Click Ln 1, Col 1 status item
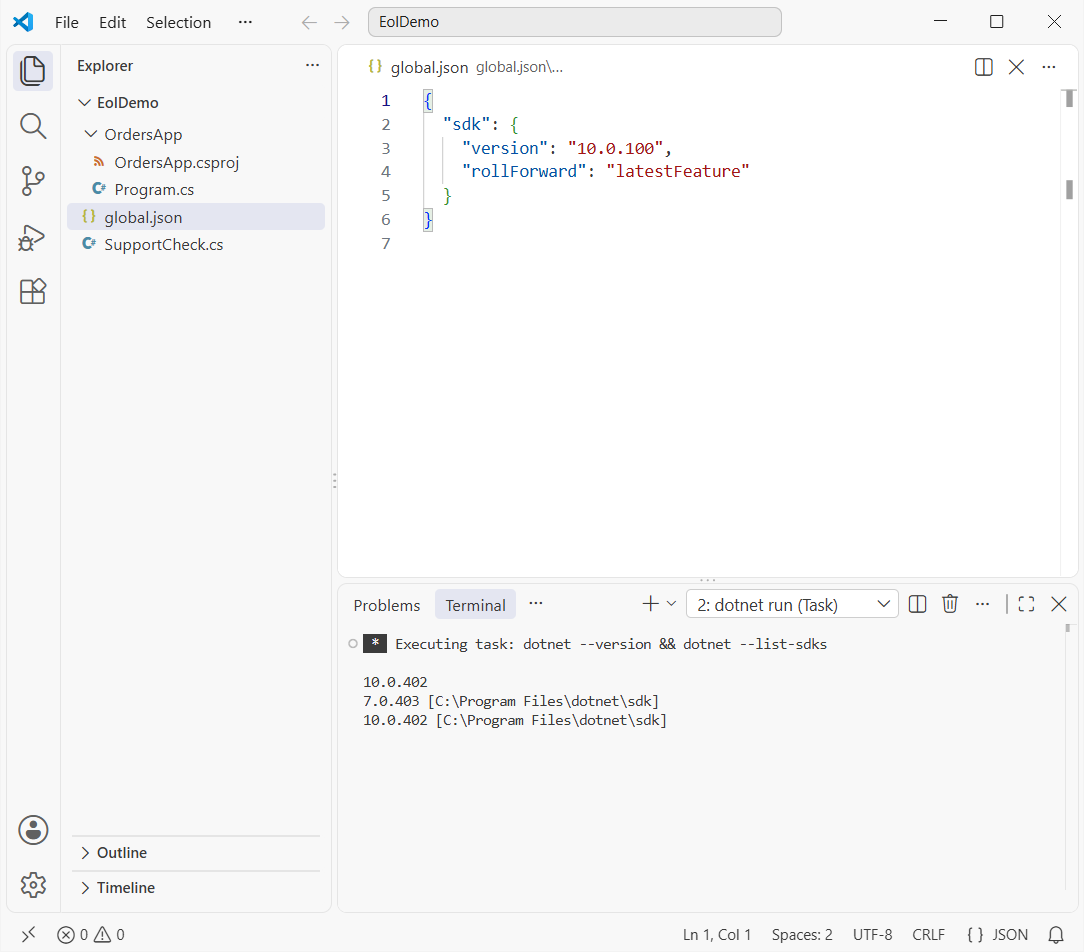Viewport: 1084px width, 952px height. tap(716, 935)
